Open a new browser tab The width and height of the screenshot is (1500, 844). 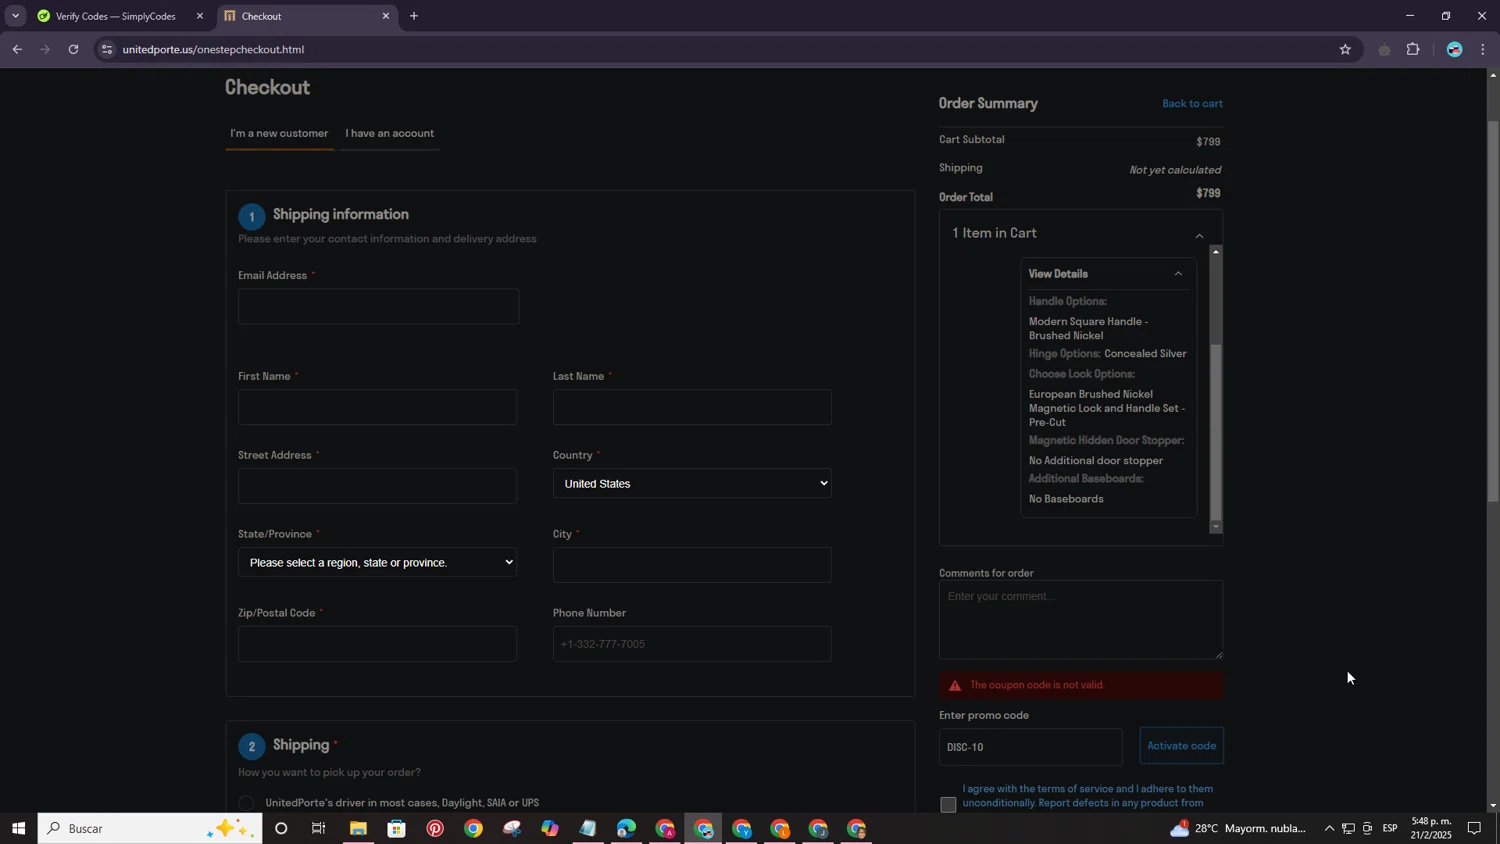tap(414, 16)
